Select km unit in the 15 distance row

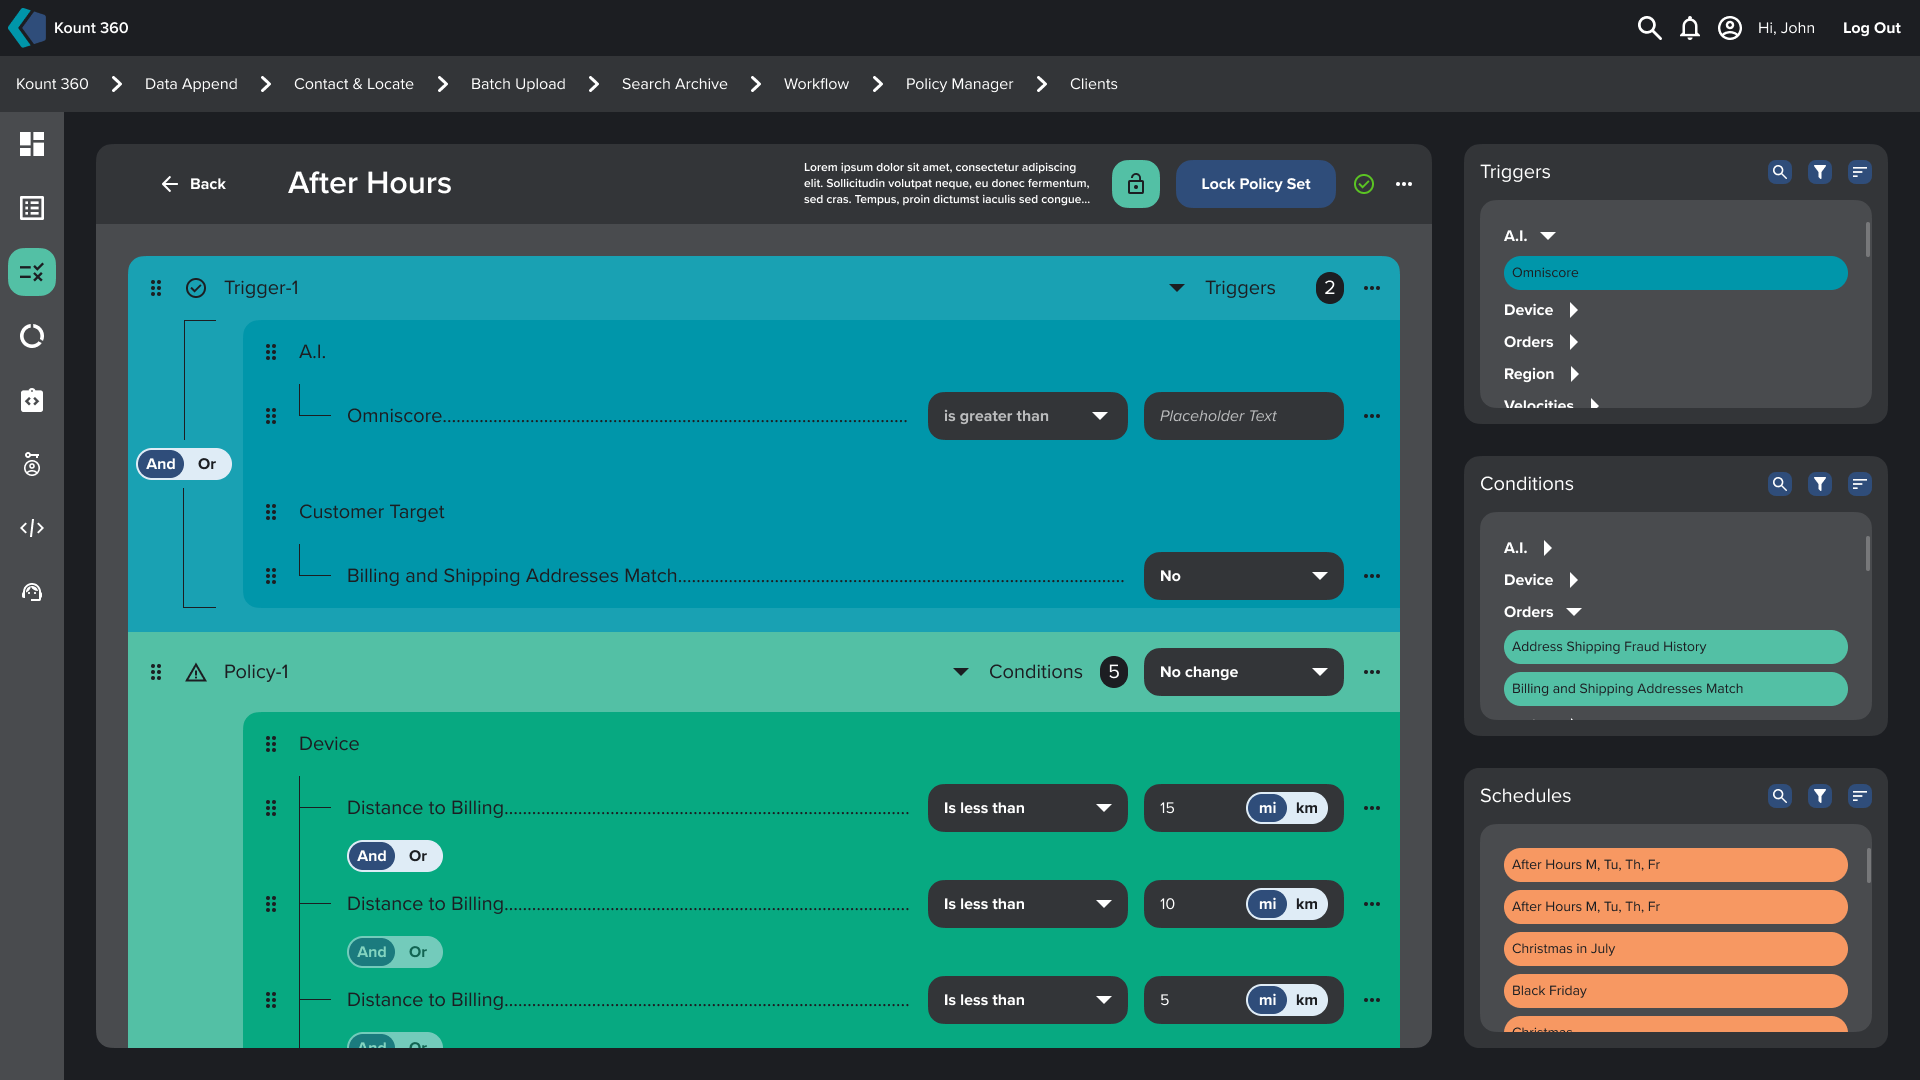pyautogui.click(x=1307, y=808)
